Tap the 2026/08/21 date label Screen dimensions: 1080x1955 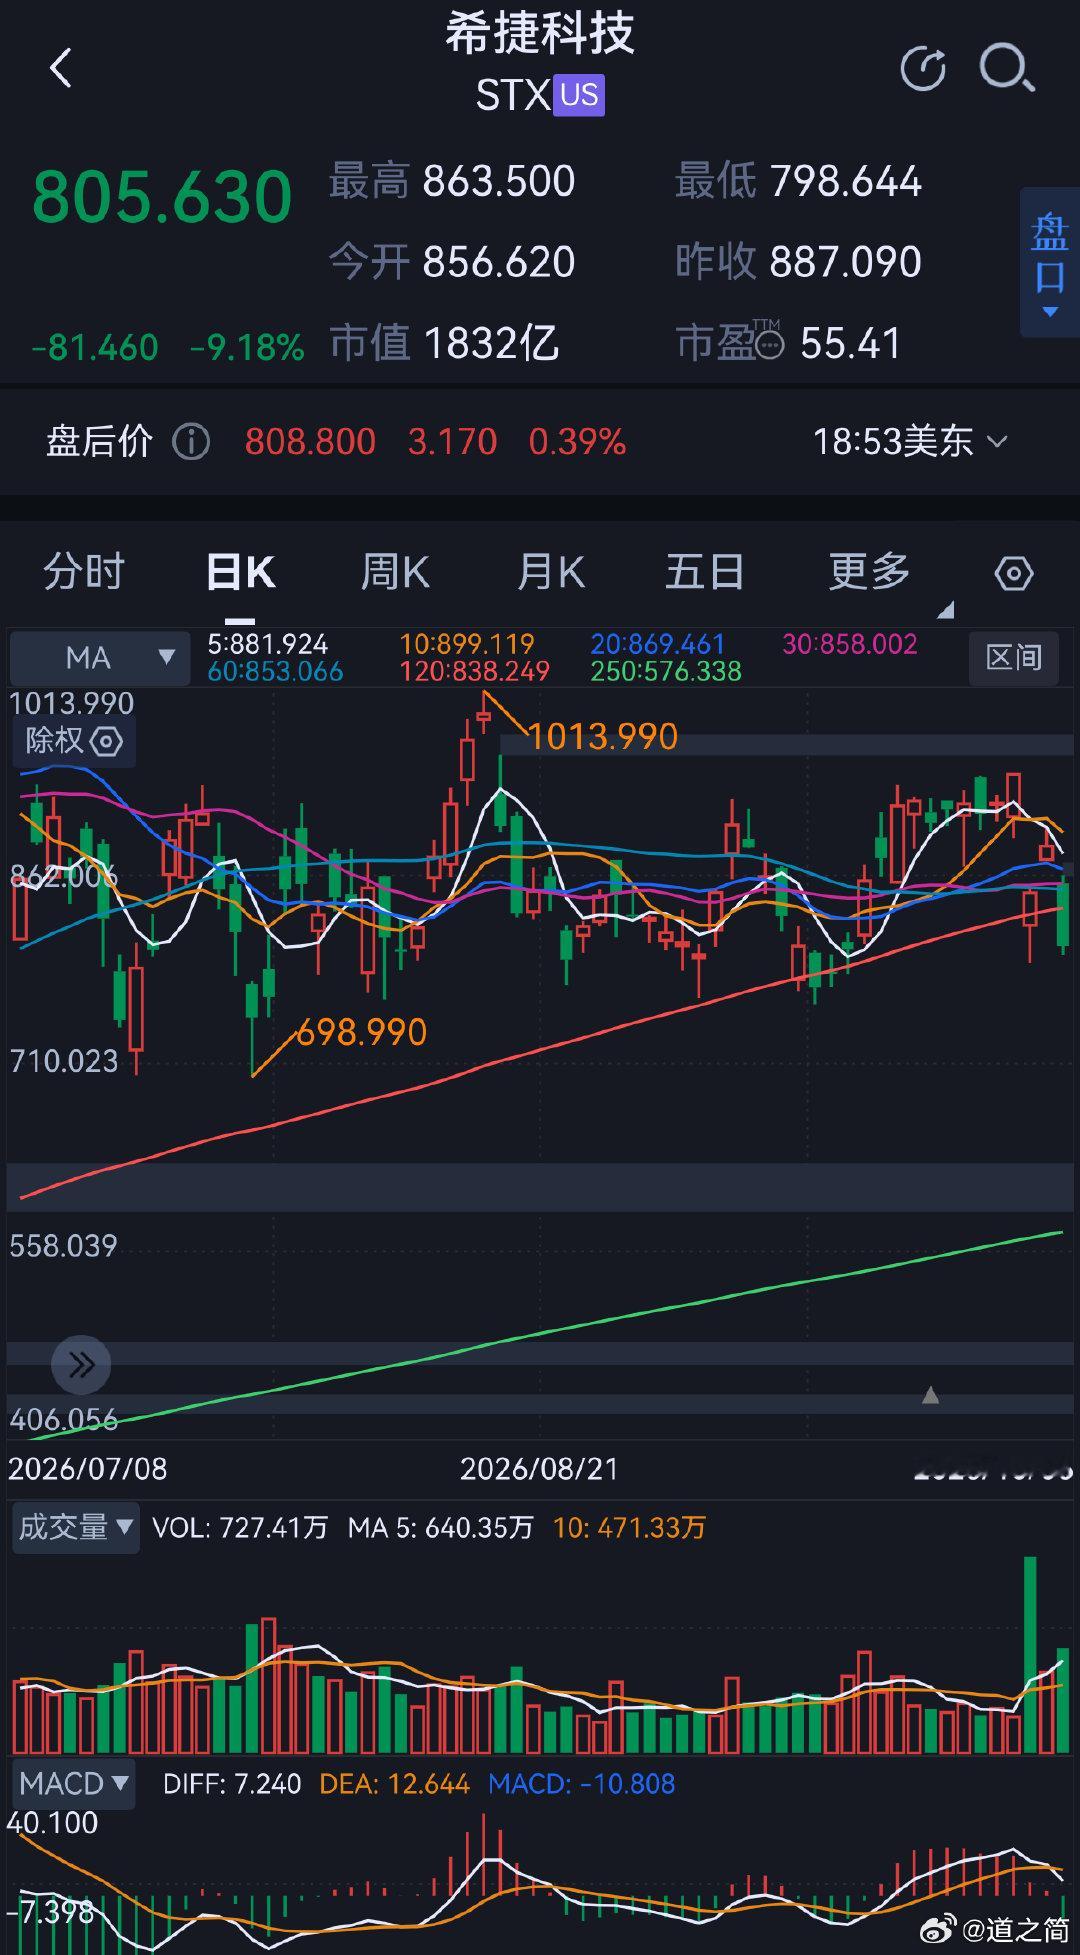[539, 1469]
